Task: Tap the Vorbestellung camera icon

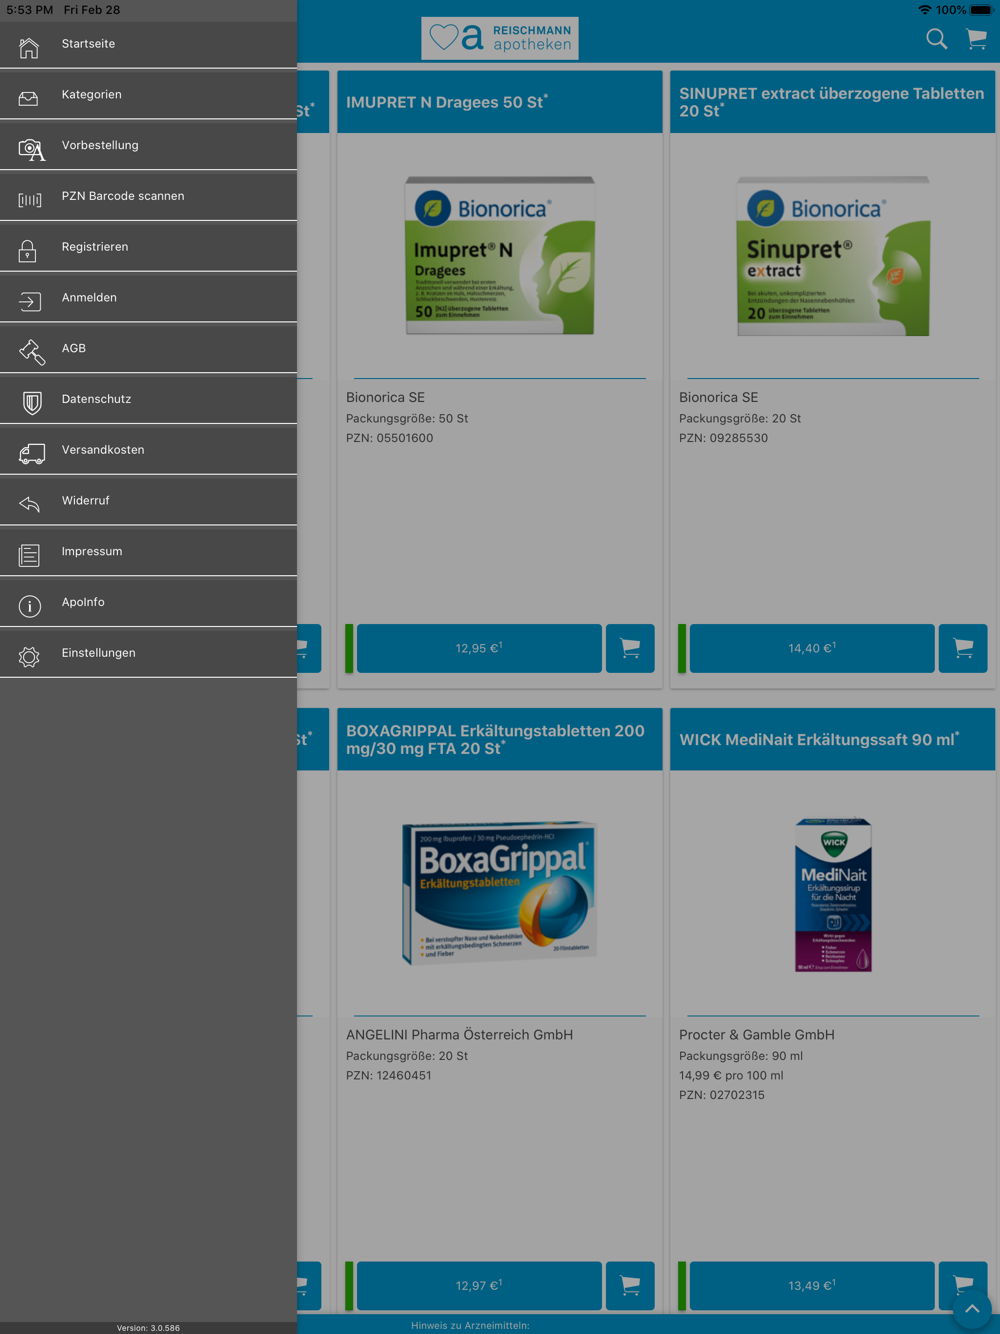Action: coord(31,150)
